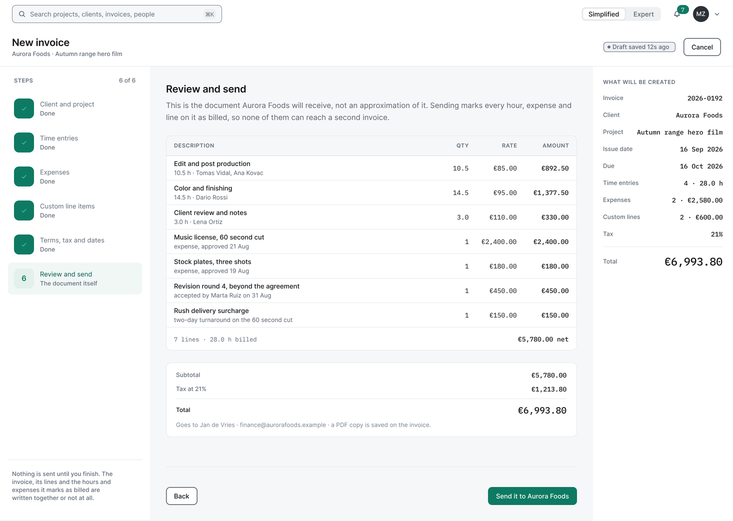Select the Color and finishing line
Viewport: 733px width, 521px height.
pyautogui.click(x=371, y=193)
